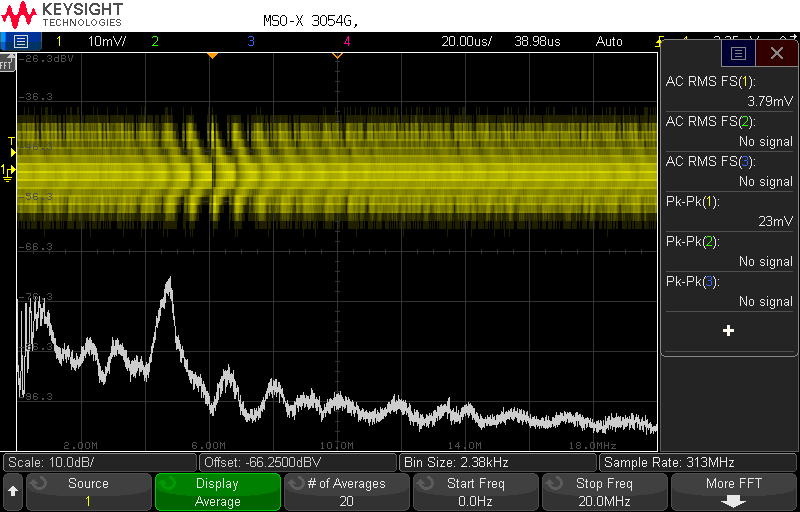The height and width of the screenshot is (512, 800).
Task: Click the Keysight Technologies logo
Action: [63, 15]
